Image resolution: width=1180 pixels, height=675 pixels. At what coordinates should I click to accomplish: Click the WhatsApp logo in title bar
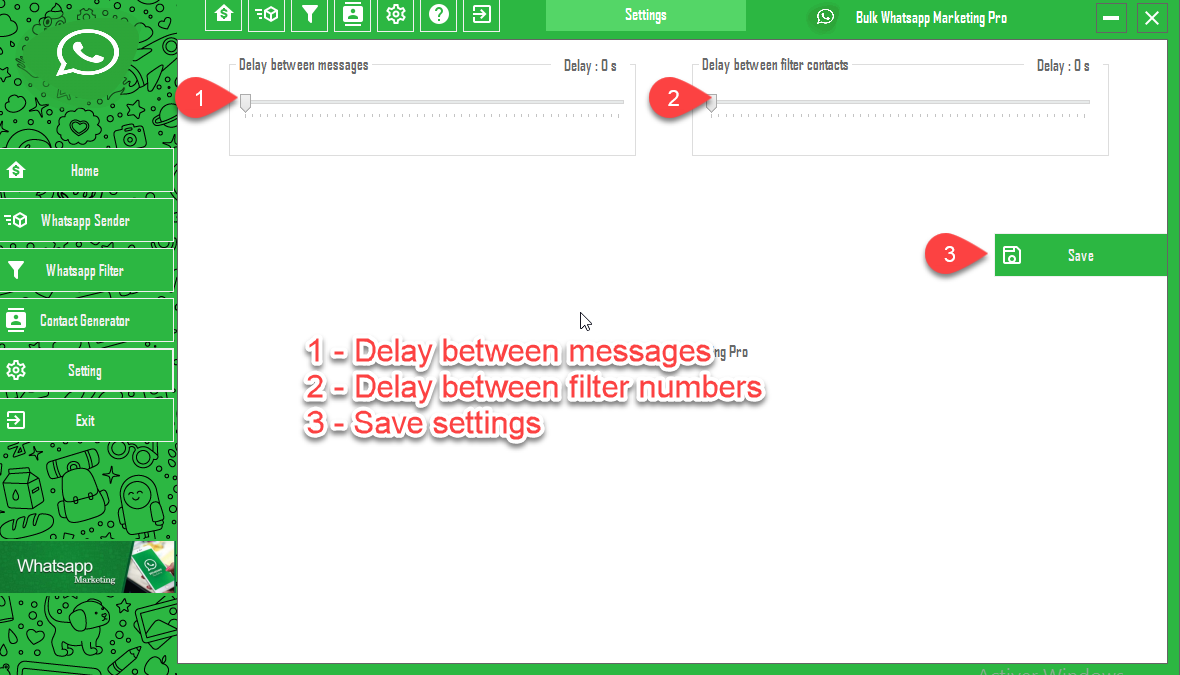click(825, 17)
